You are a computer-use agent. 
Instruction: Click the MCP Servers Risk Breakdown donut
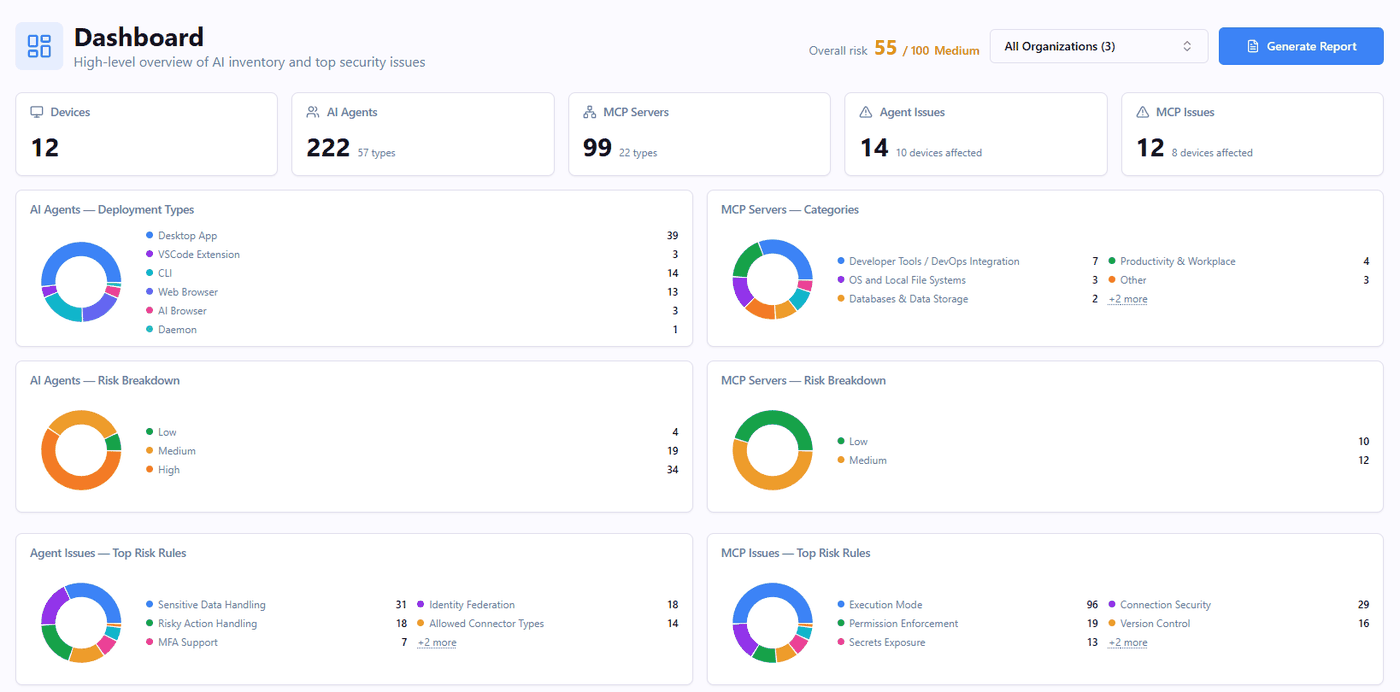tap(772, 450)
